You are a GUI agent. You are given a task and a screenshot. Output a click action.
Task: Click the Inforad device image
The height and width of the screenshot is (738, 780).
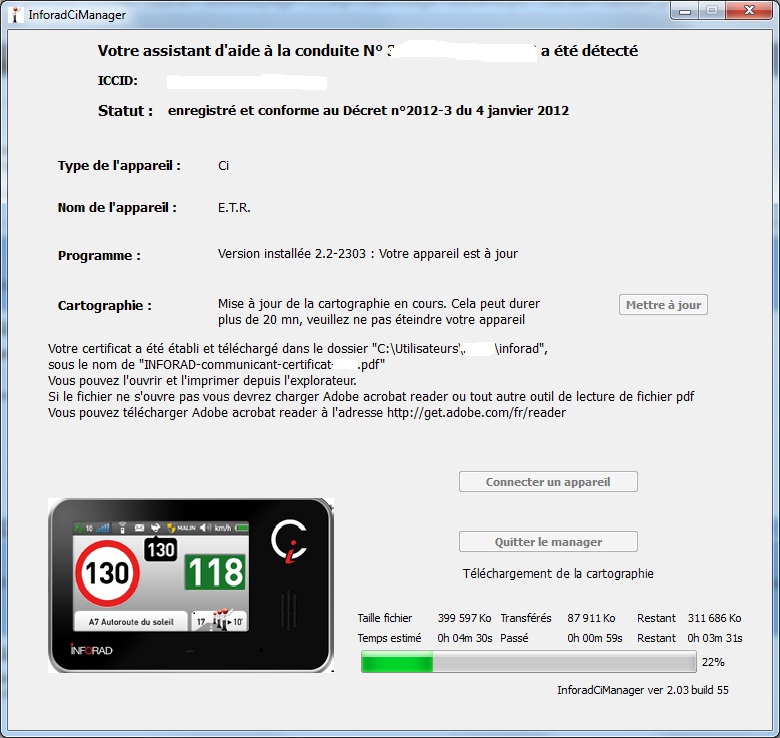191,585
